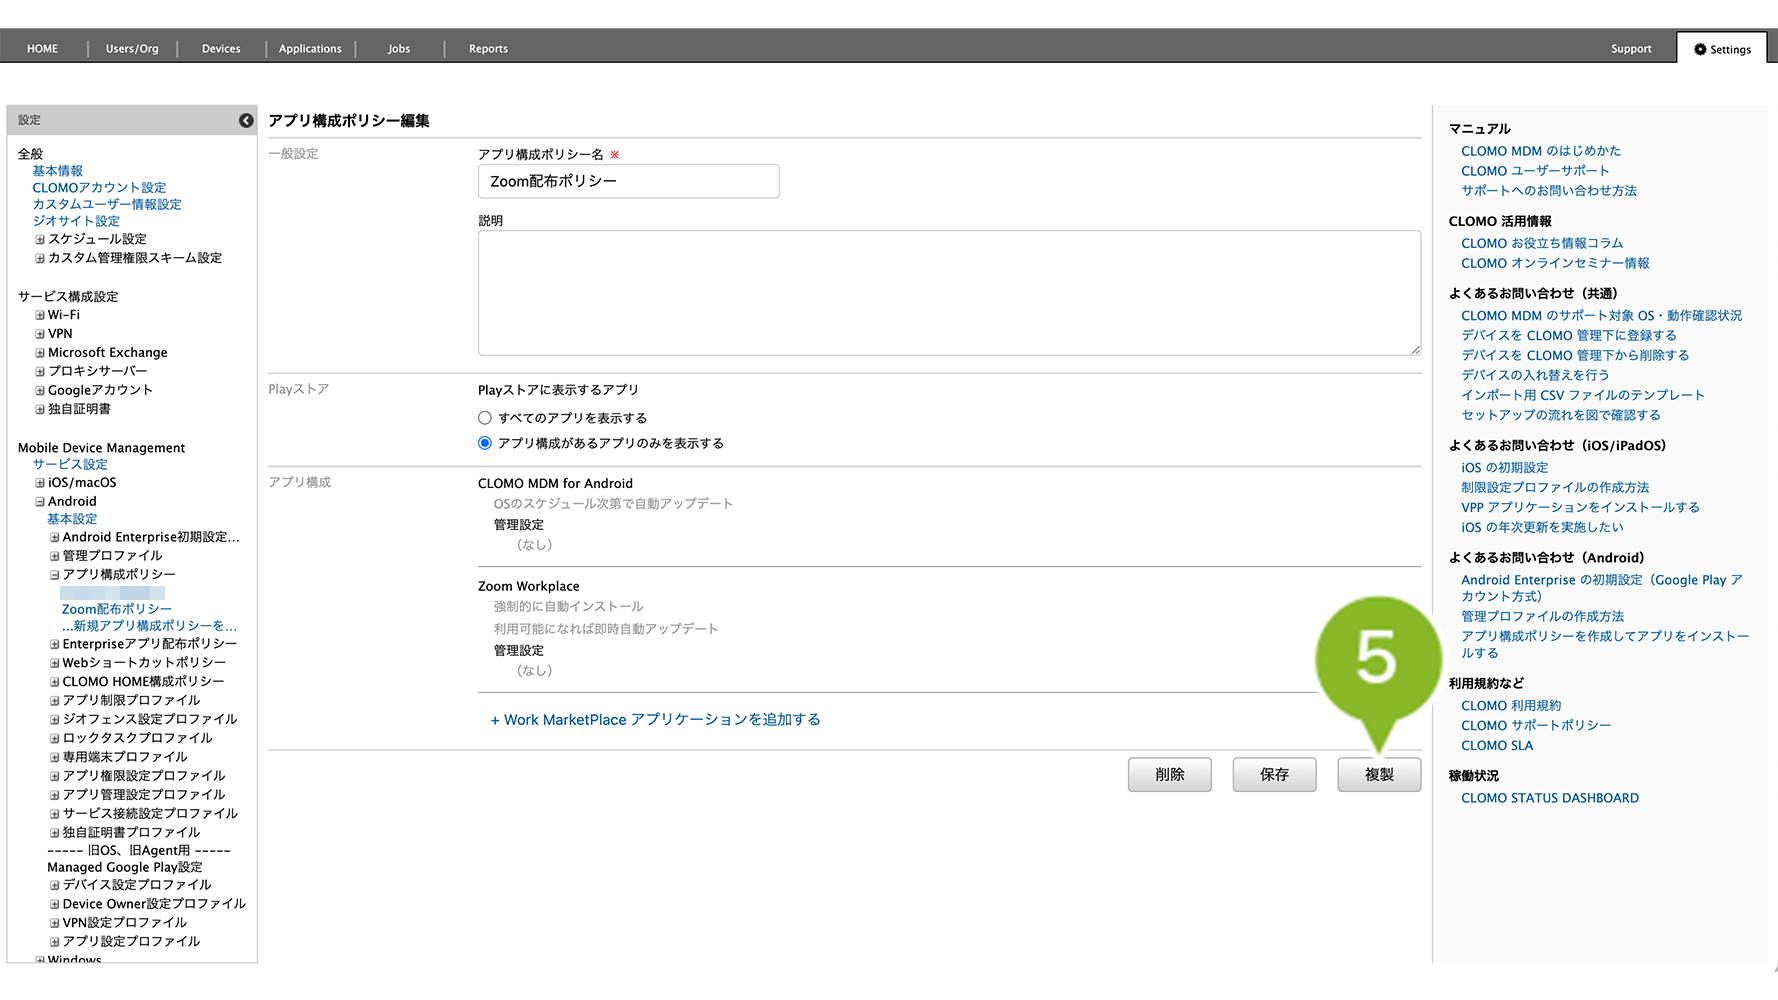The height and width of the screenshot is (1000, 1778).
Task: Expand the Microsoft Exchange node
Action: [40, 353]
